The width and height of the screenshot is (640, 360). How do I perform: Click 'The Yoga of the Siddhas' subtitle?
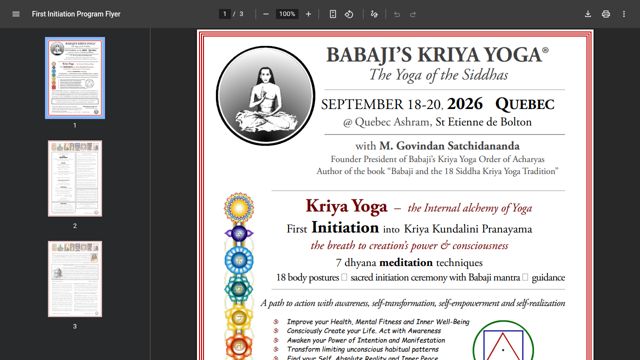(439, 75)
